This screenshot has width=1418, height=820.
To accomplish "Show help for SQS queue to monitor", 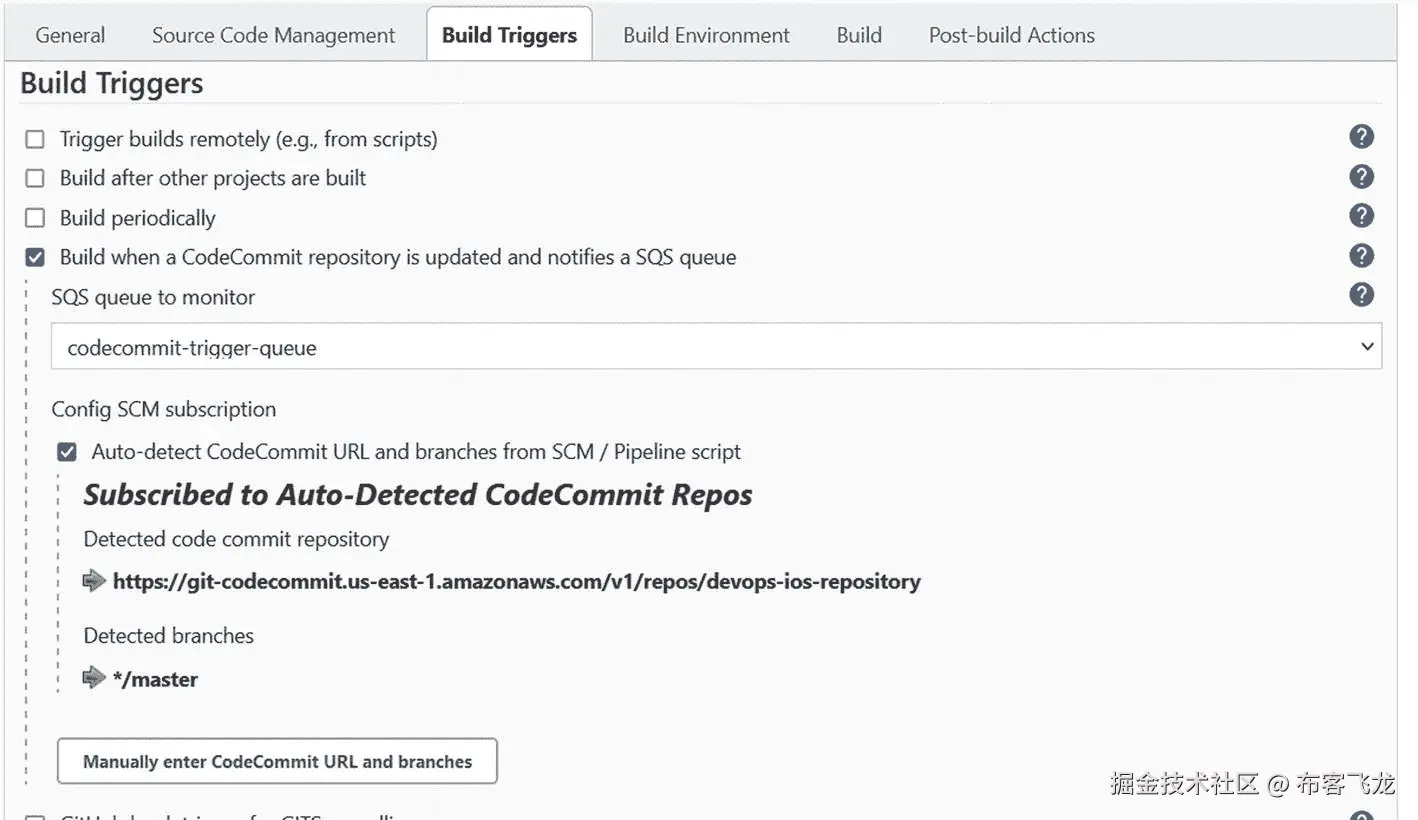I will click(1361, 295).
